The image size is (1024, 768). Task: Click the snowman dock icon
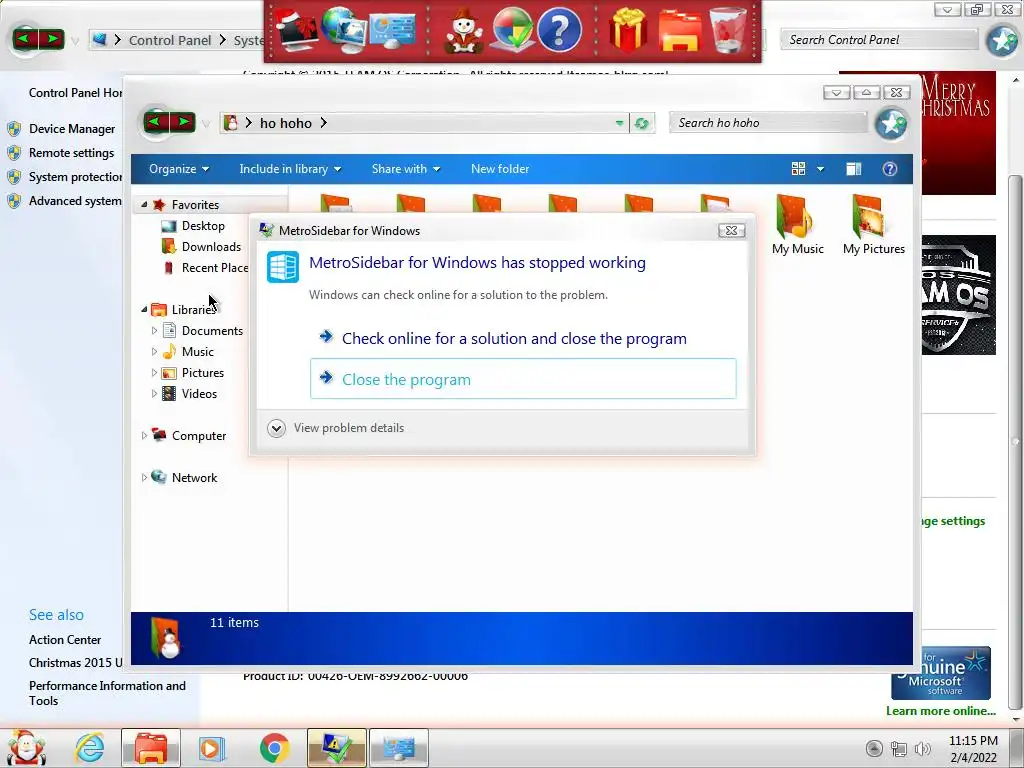coord(463,30)
